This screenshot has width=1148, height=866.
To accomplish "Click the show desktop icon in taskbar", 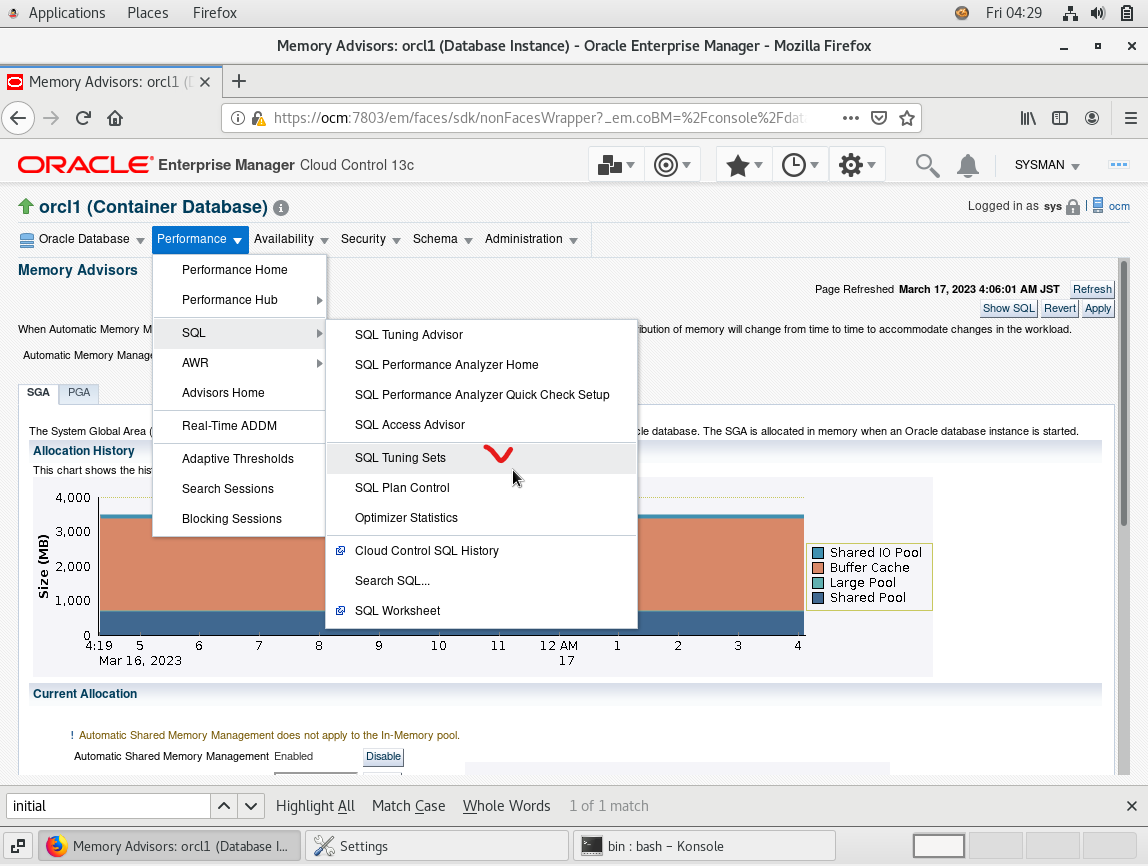I will coord(18,846).
